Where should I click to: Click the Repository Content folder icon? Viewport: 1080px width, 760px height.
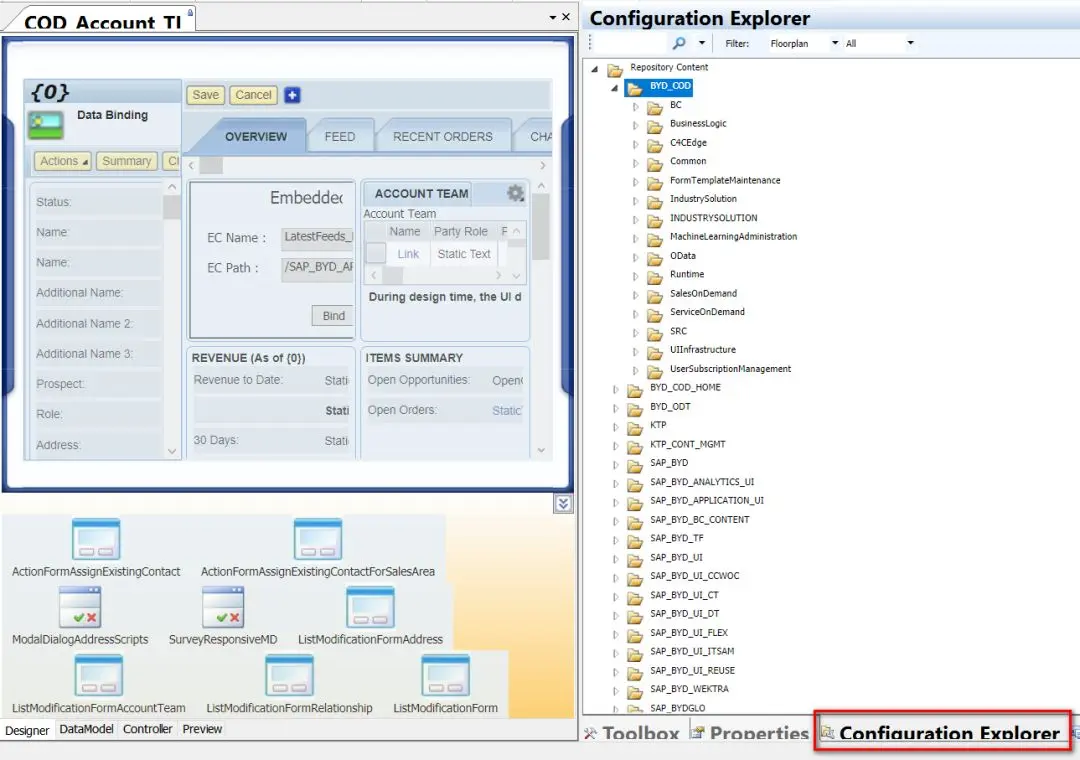[615, 69]
